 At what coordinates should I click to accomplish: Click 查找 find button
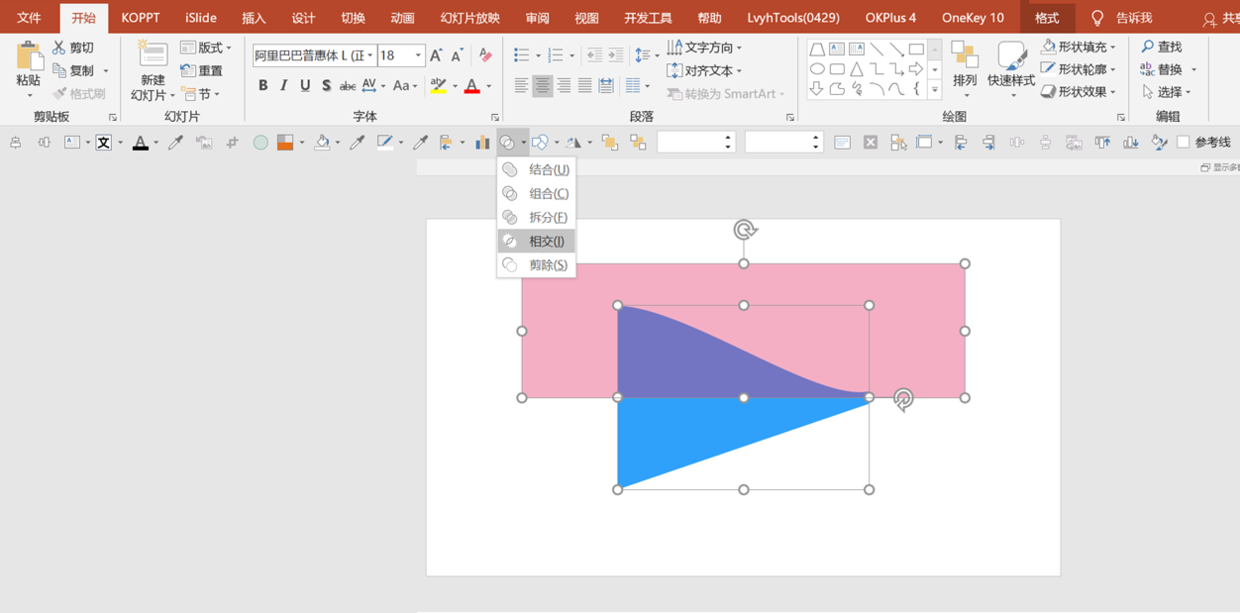coord(1162,47)
